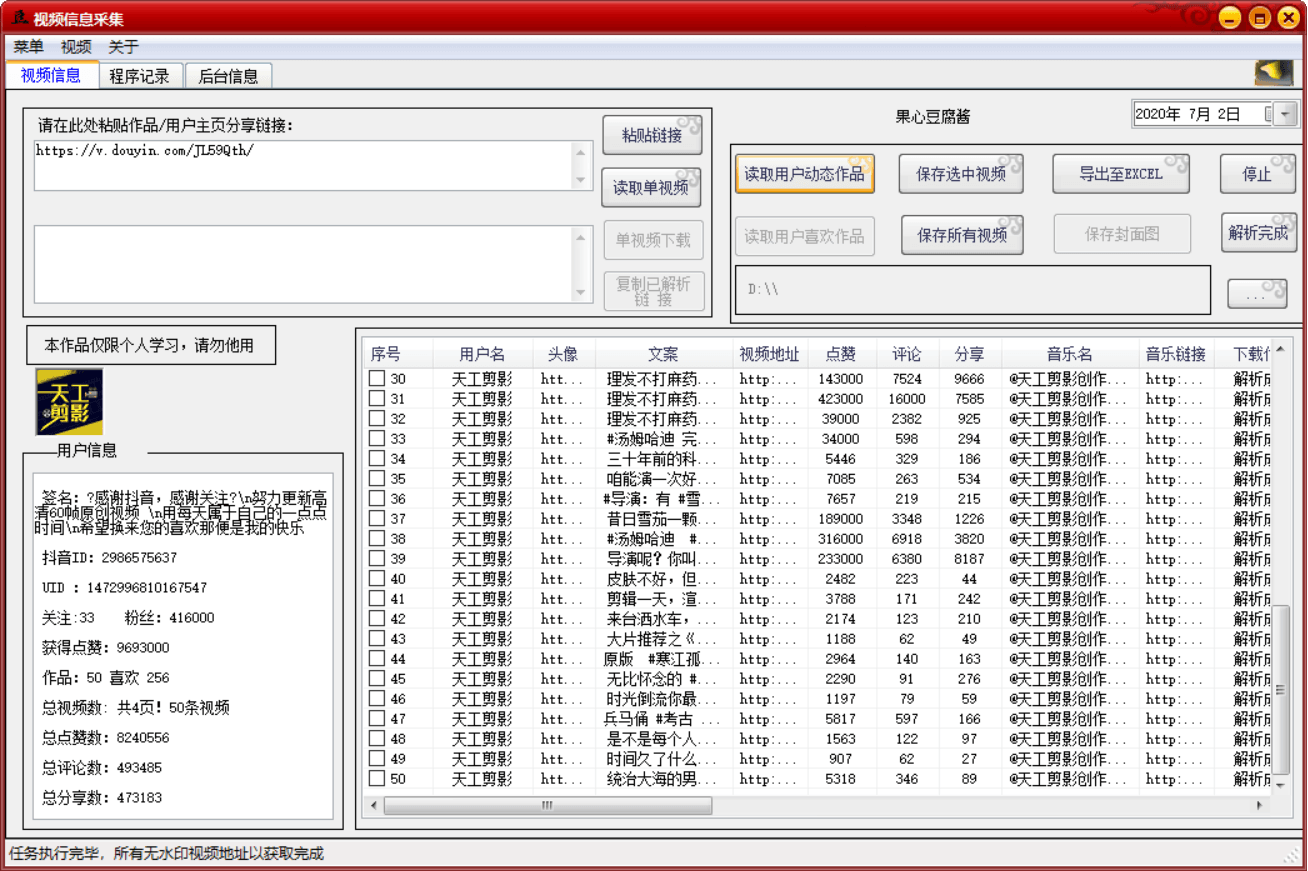Click the 粘贴链接 paste link button
1308x871 pixels.
tap(651, 135)
